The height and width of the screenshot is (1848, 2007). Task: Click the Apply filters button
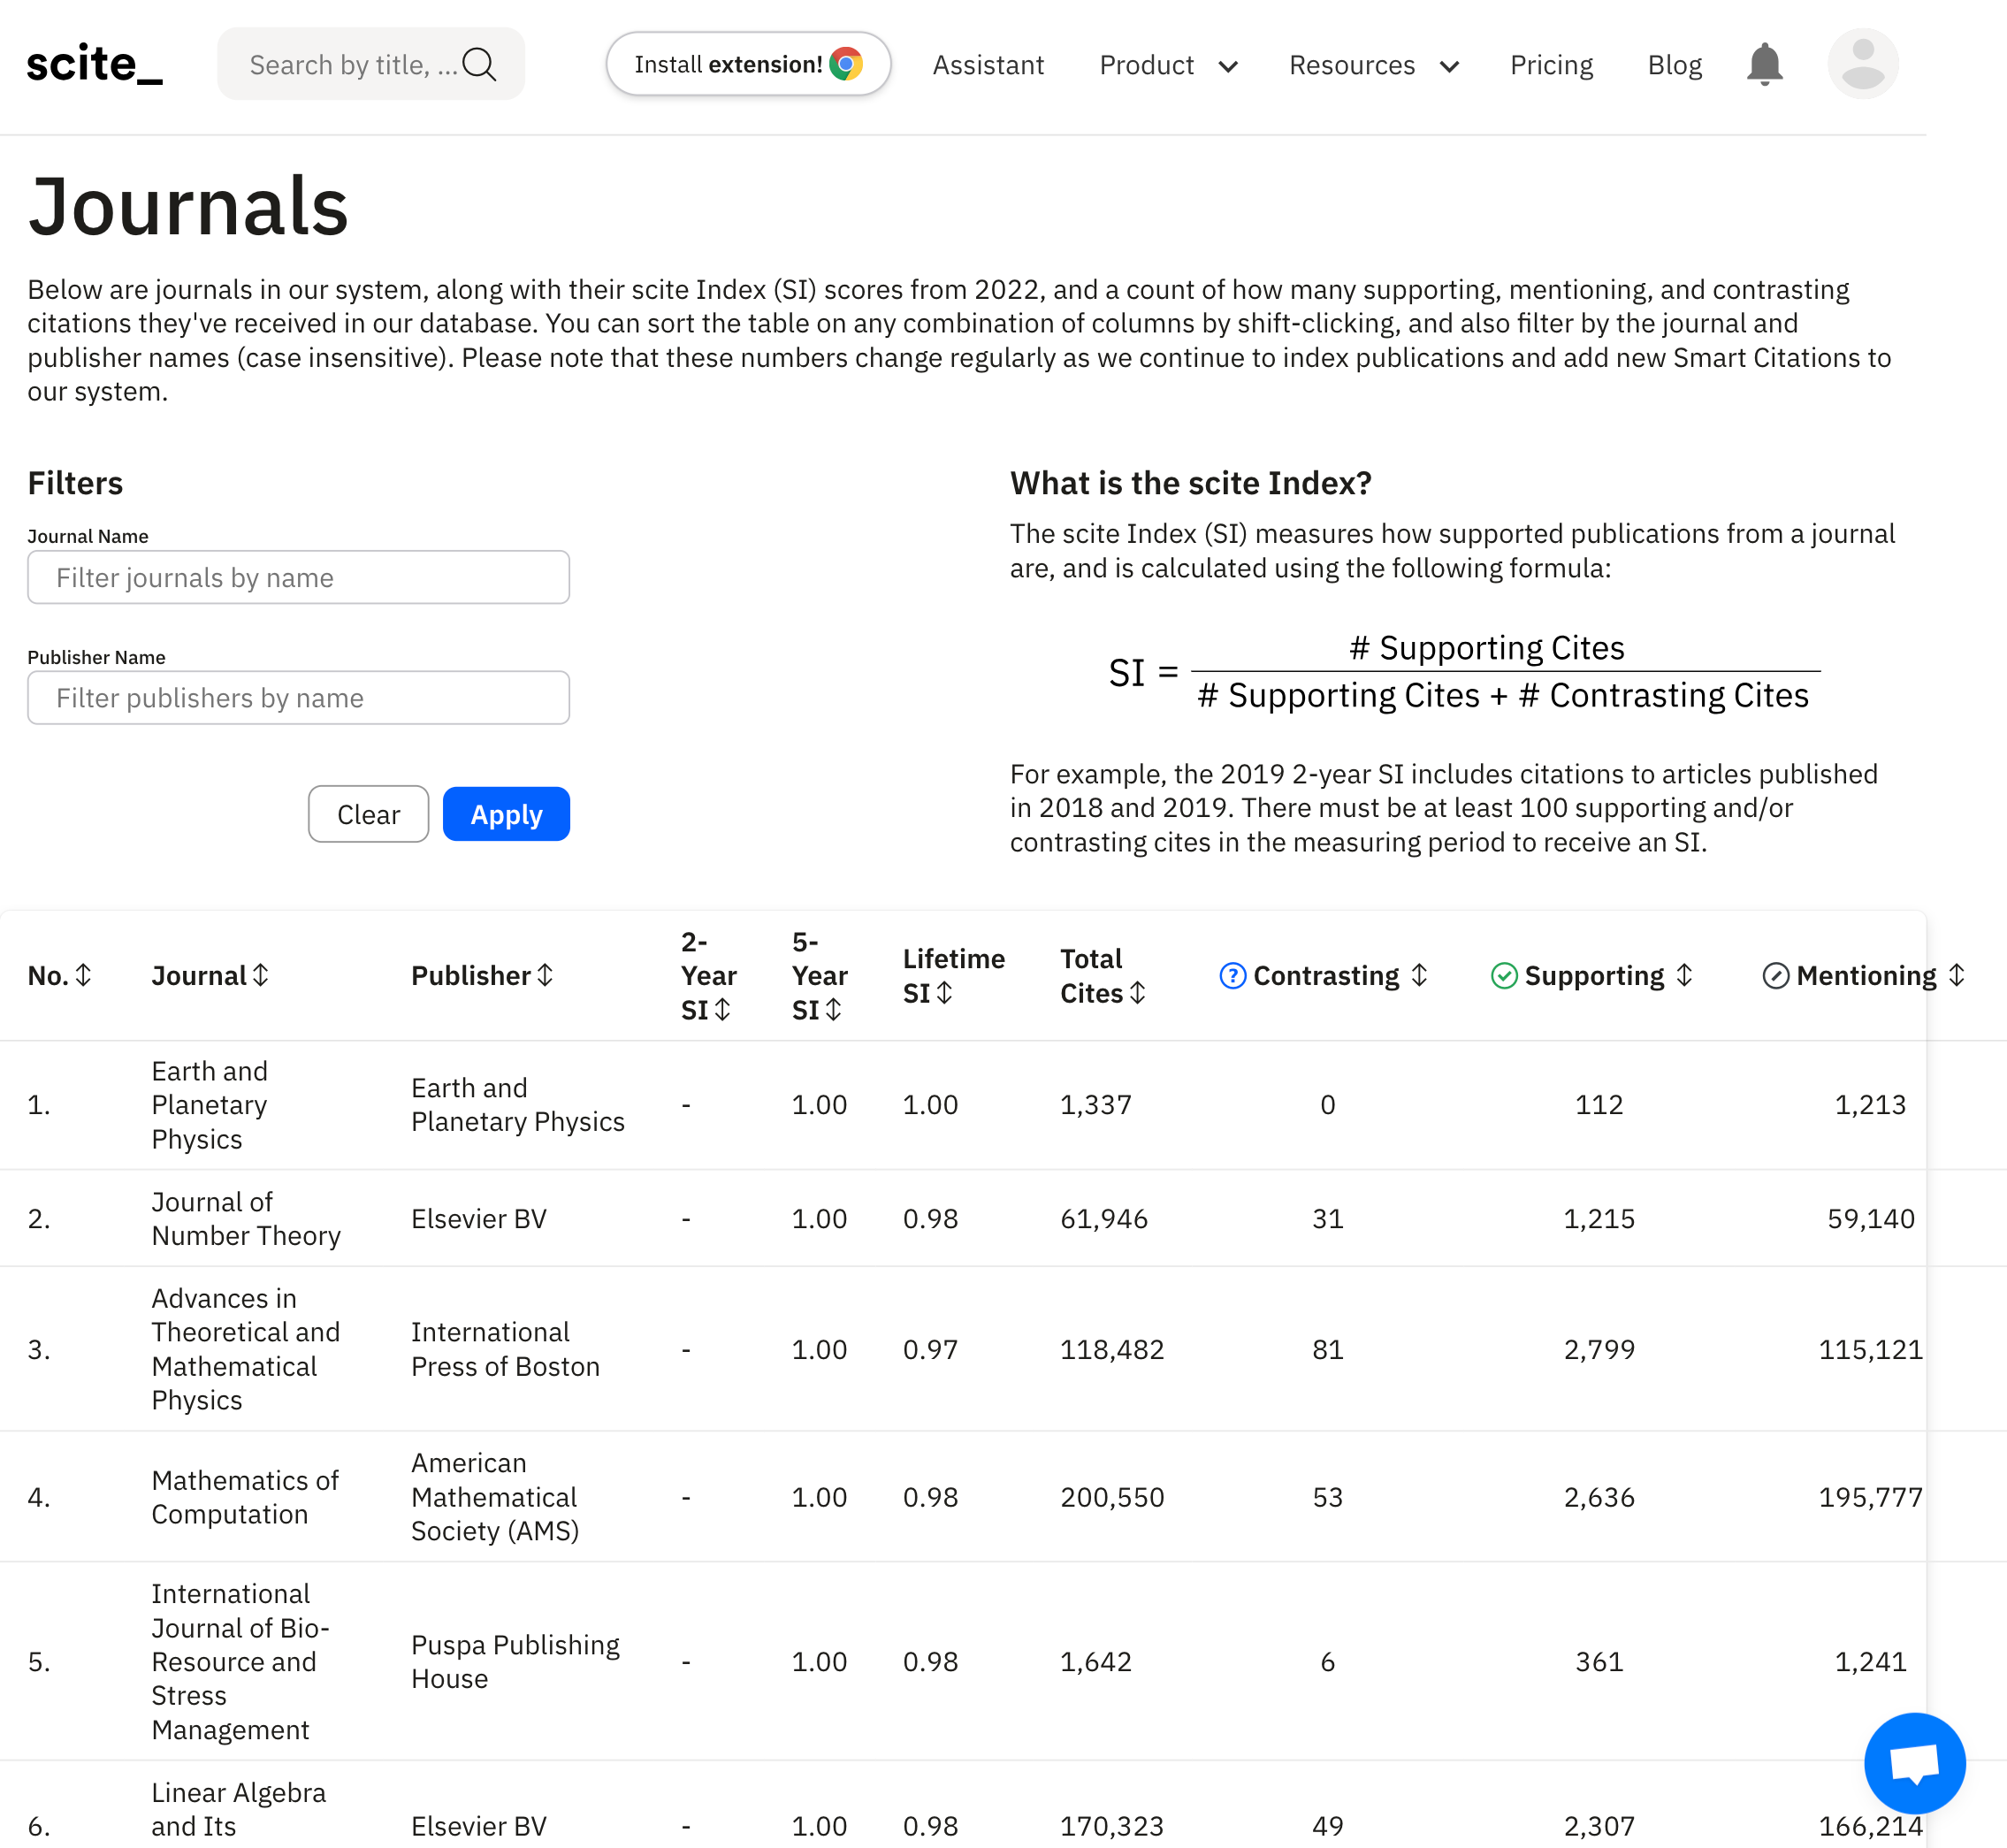[506, 813]
